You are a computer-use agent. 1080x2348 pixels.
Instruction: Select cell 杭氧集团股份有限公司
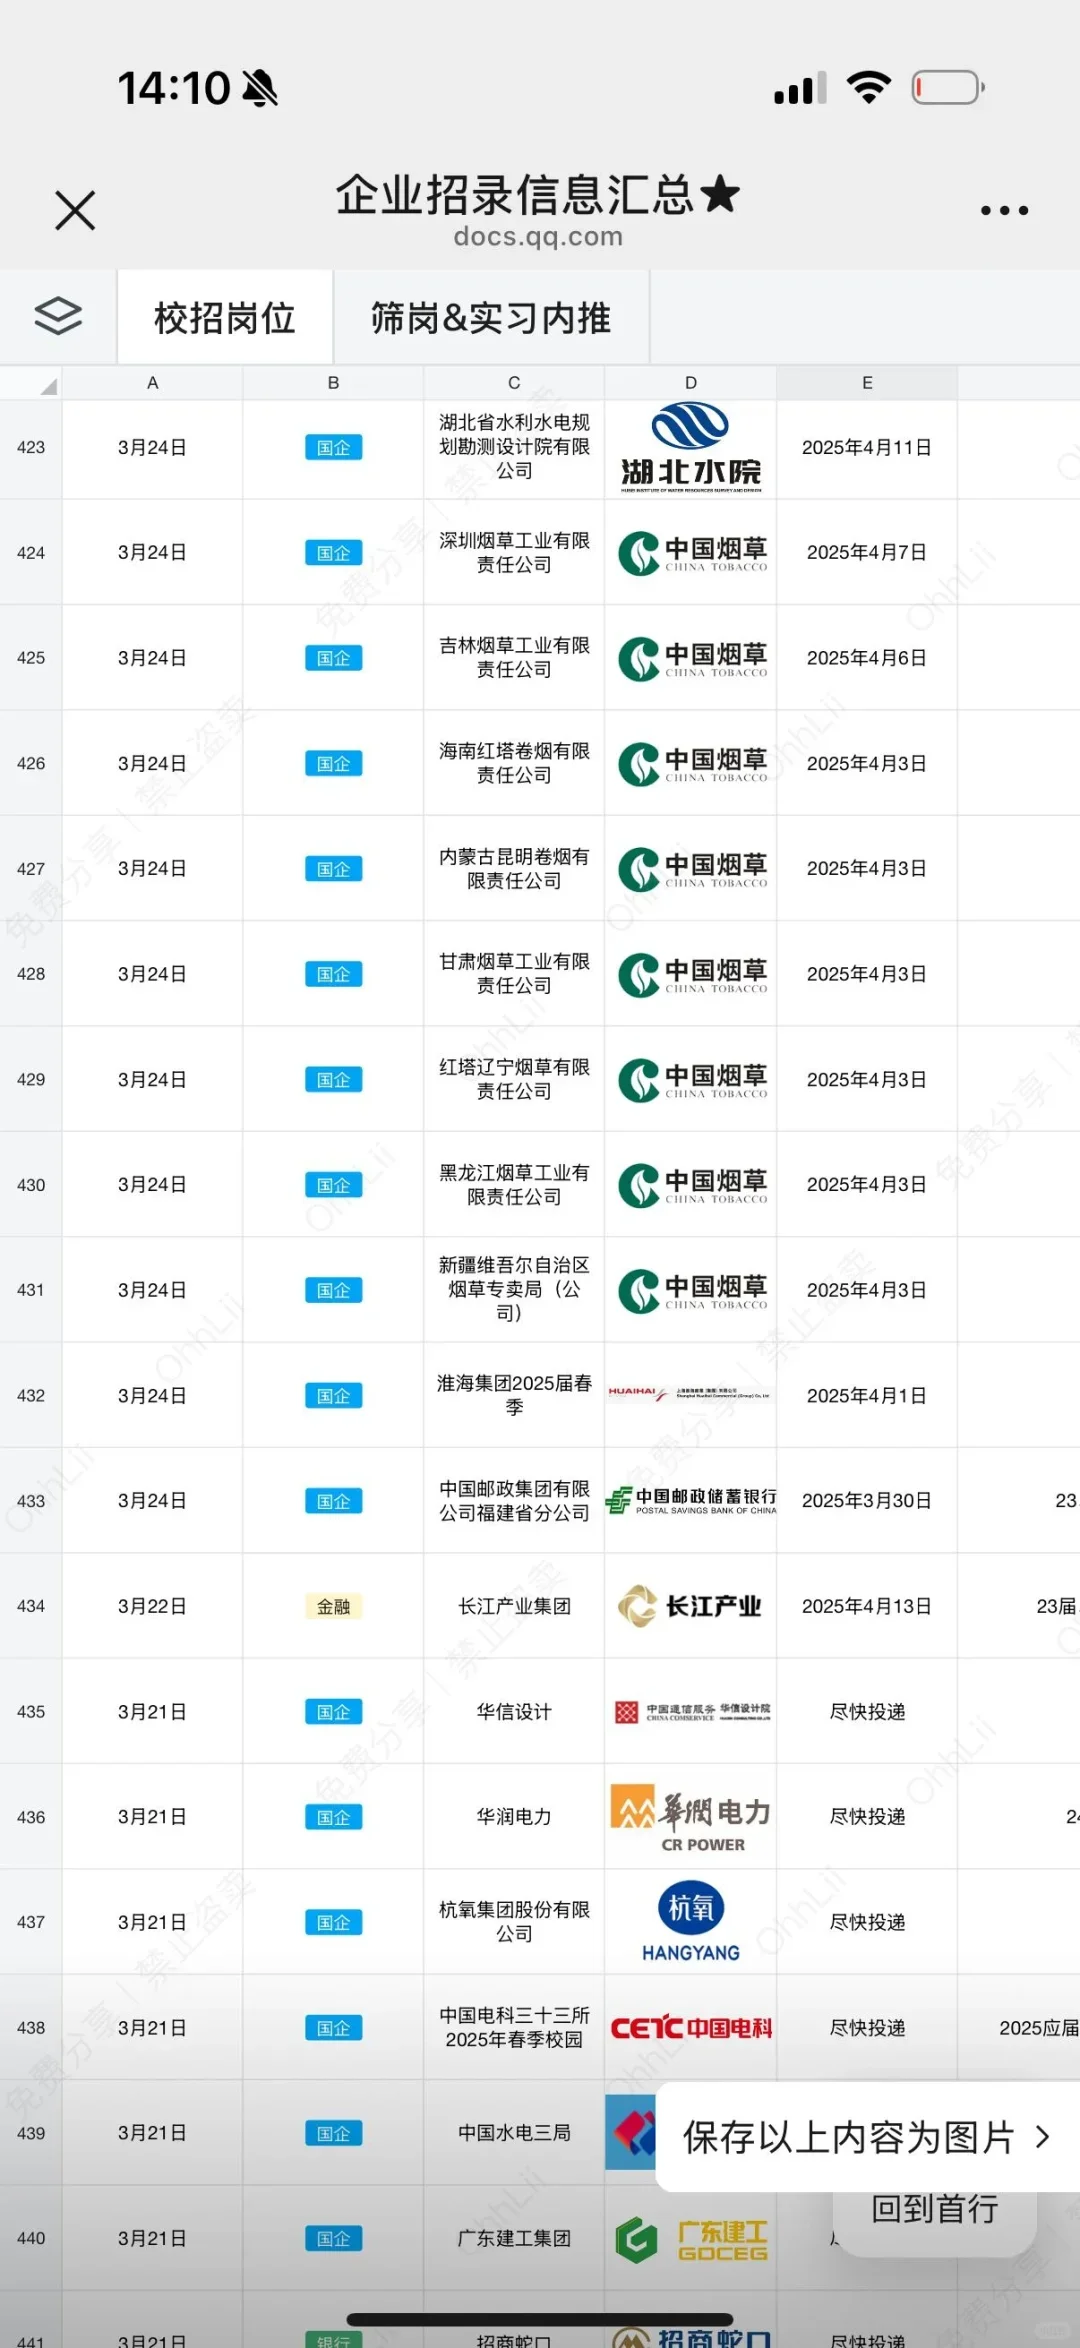click(514, 1922)
